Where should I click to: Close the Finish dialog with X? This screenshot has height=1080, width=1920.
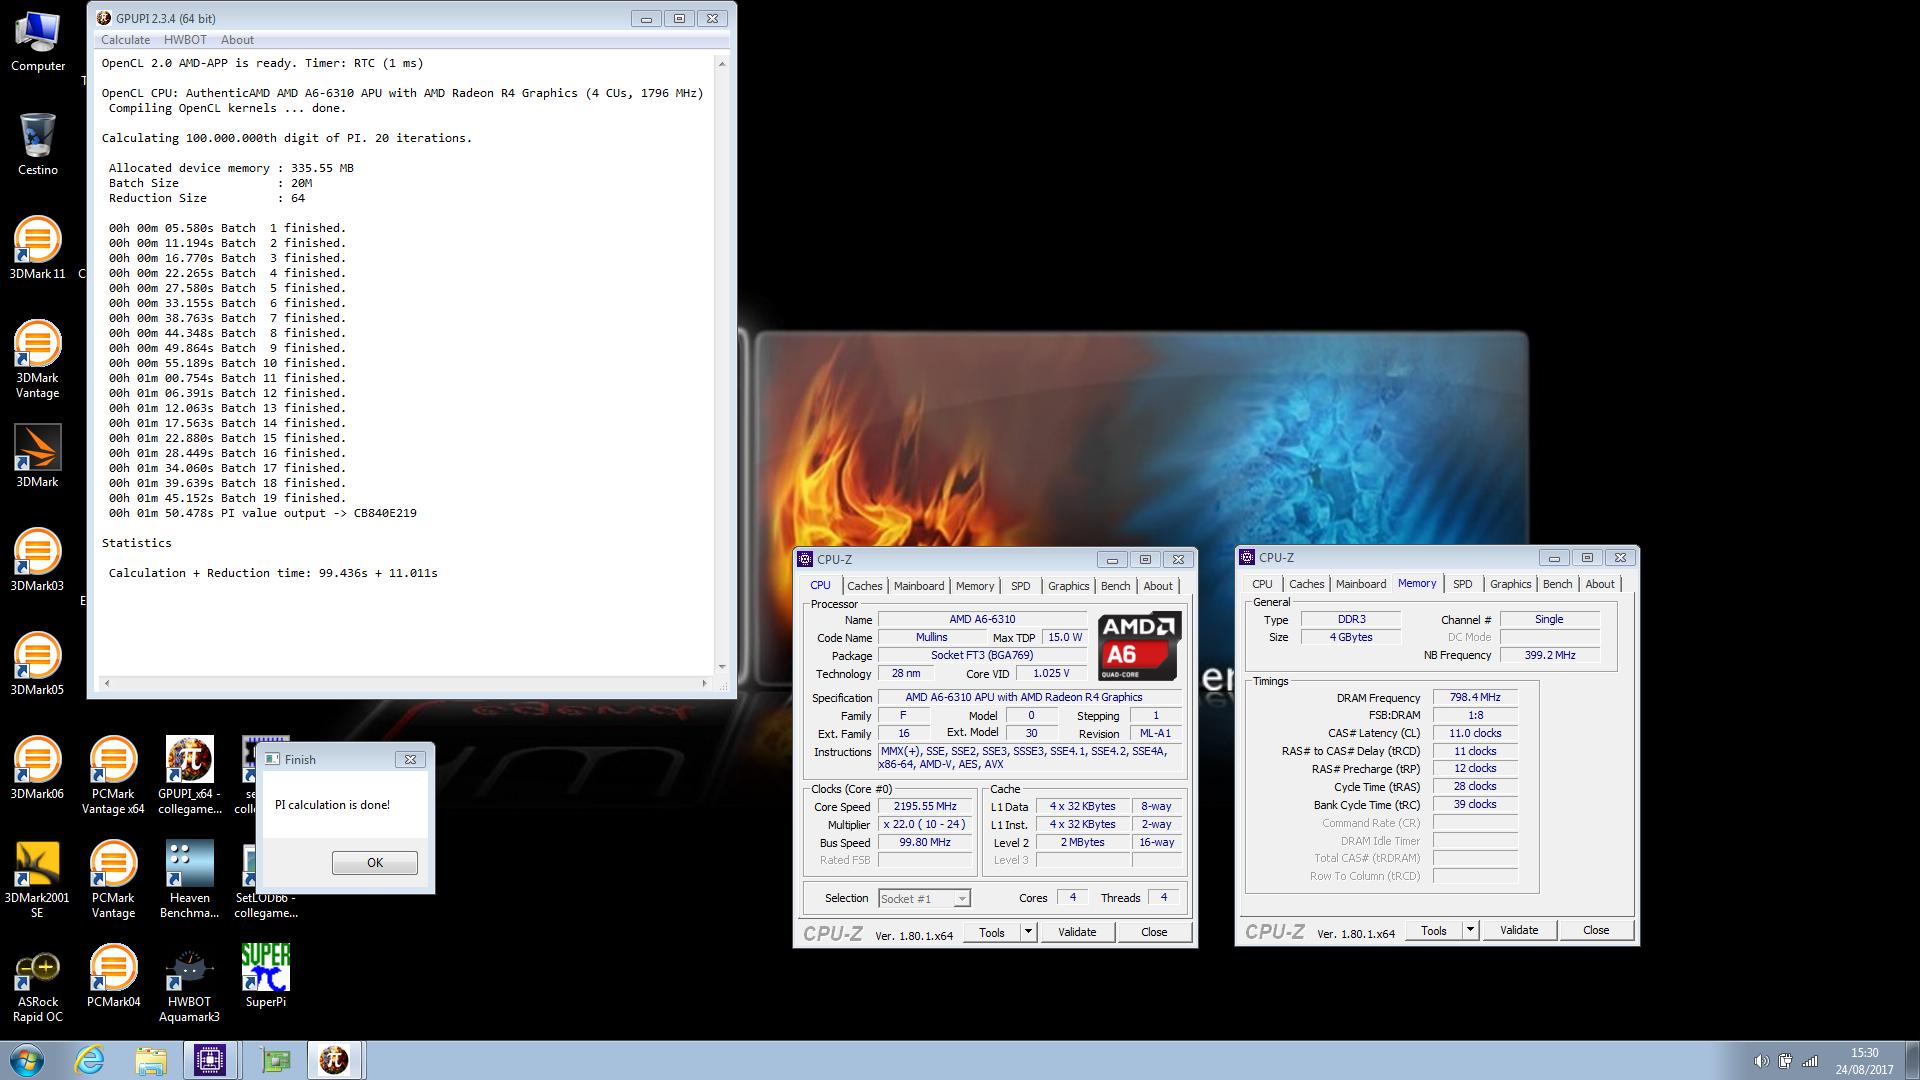[x=409, y=760]
